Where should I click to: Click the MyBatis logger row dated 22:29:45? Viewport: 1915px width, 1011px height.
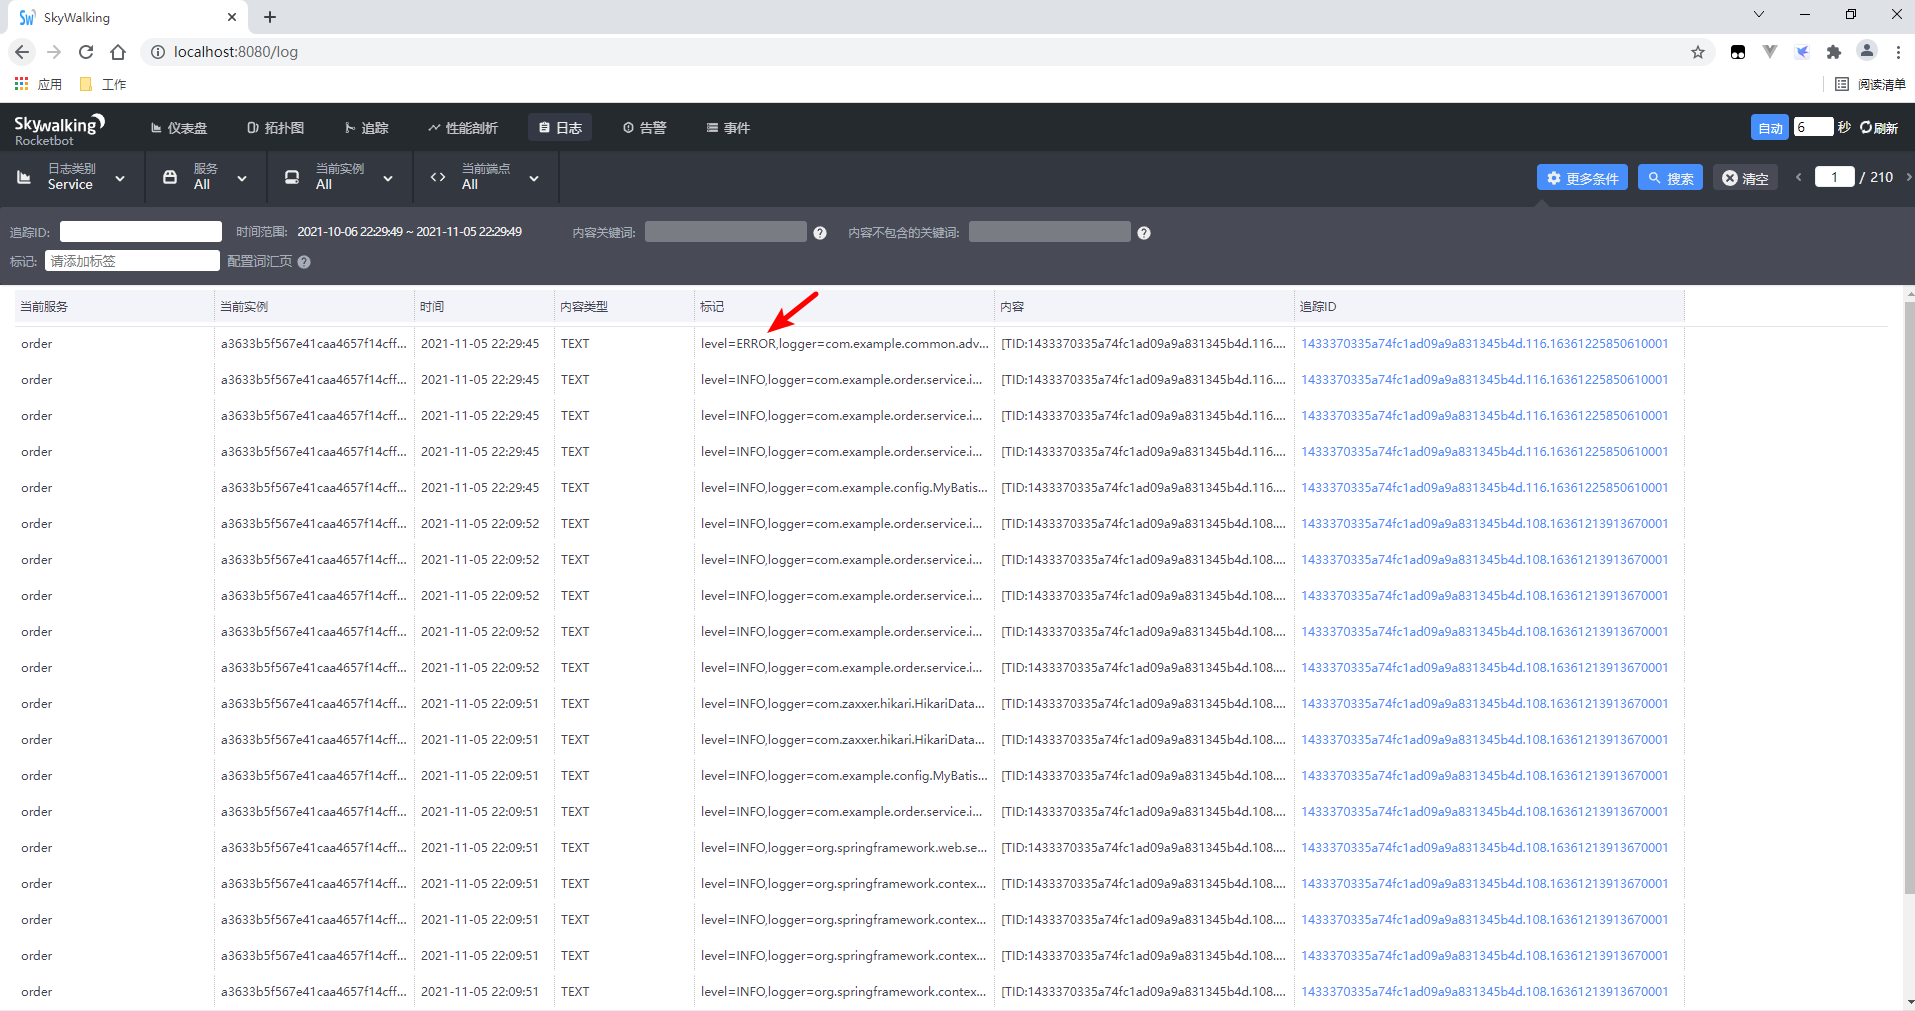tap(850, 488)
